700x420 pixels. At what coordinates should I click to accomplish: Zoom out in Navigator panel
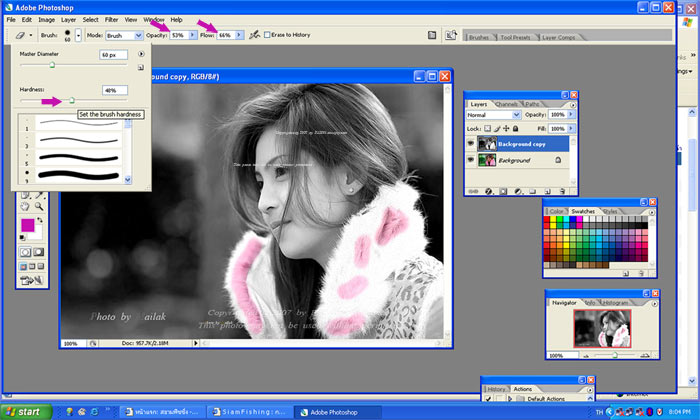pyautogui.click(x=586, y=356)
